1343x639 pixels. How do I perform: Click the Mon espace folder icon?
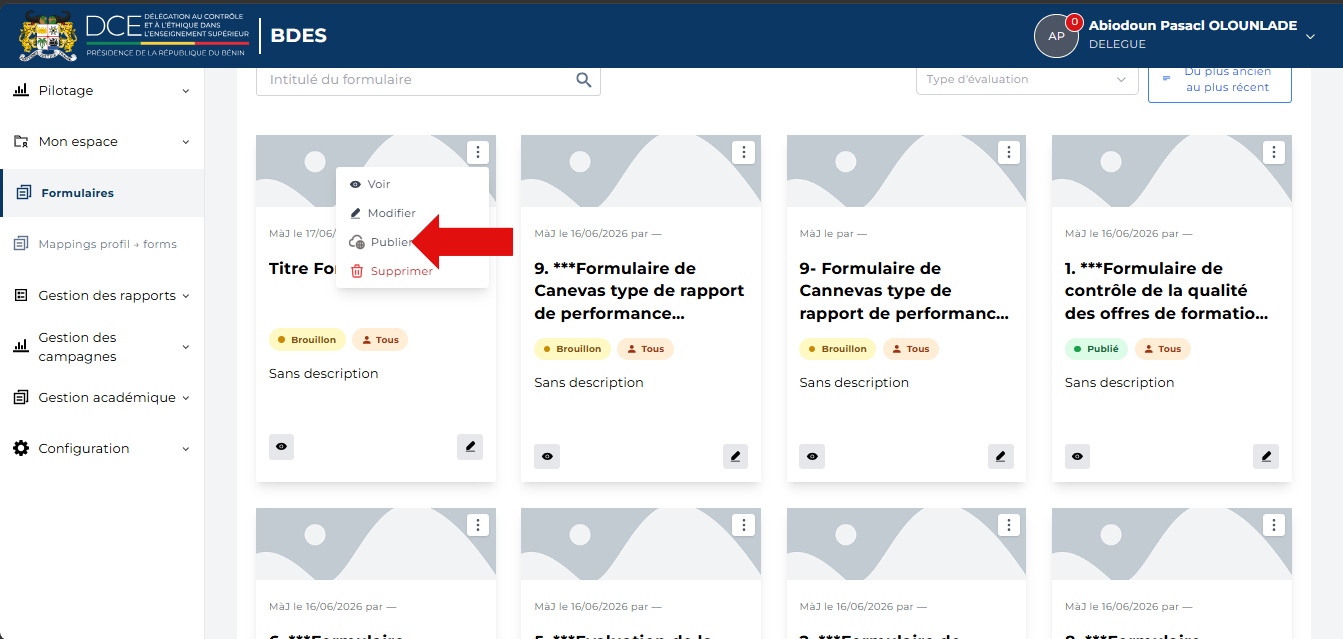[21, 141]
